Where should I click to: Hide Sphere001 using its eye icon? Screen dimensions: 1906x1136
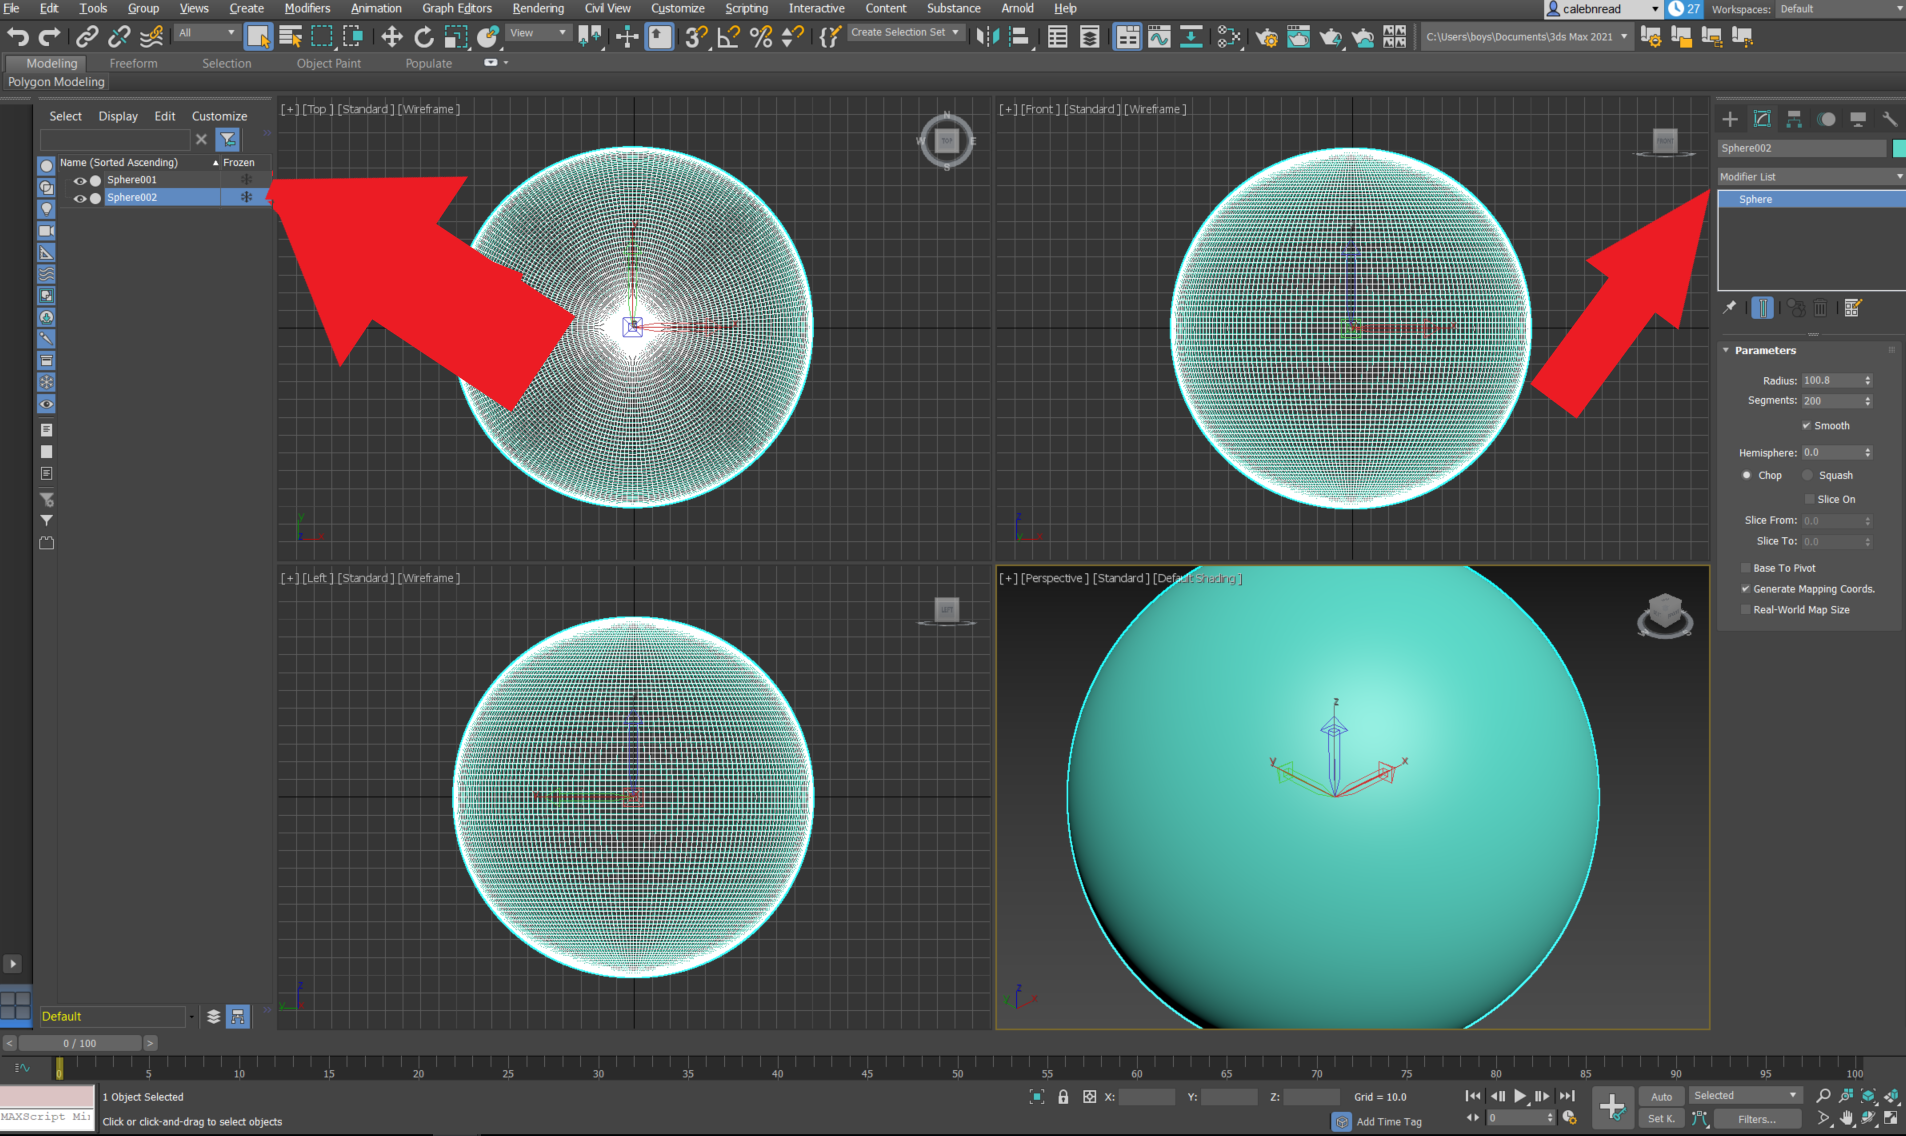[x=80, y=181]
